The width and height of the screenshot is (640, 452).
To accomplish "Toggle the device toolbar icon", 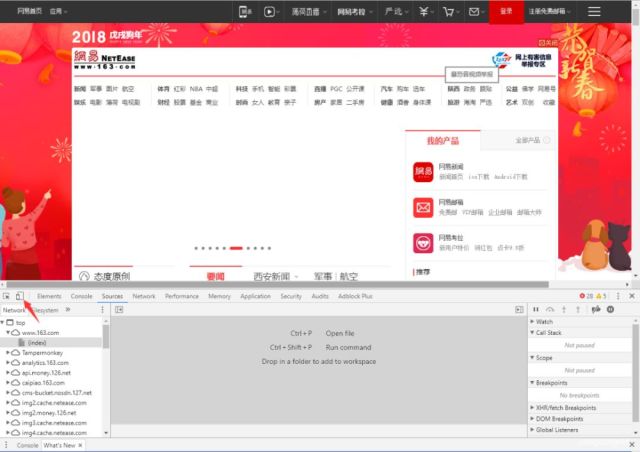I will 19,296.
